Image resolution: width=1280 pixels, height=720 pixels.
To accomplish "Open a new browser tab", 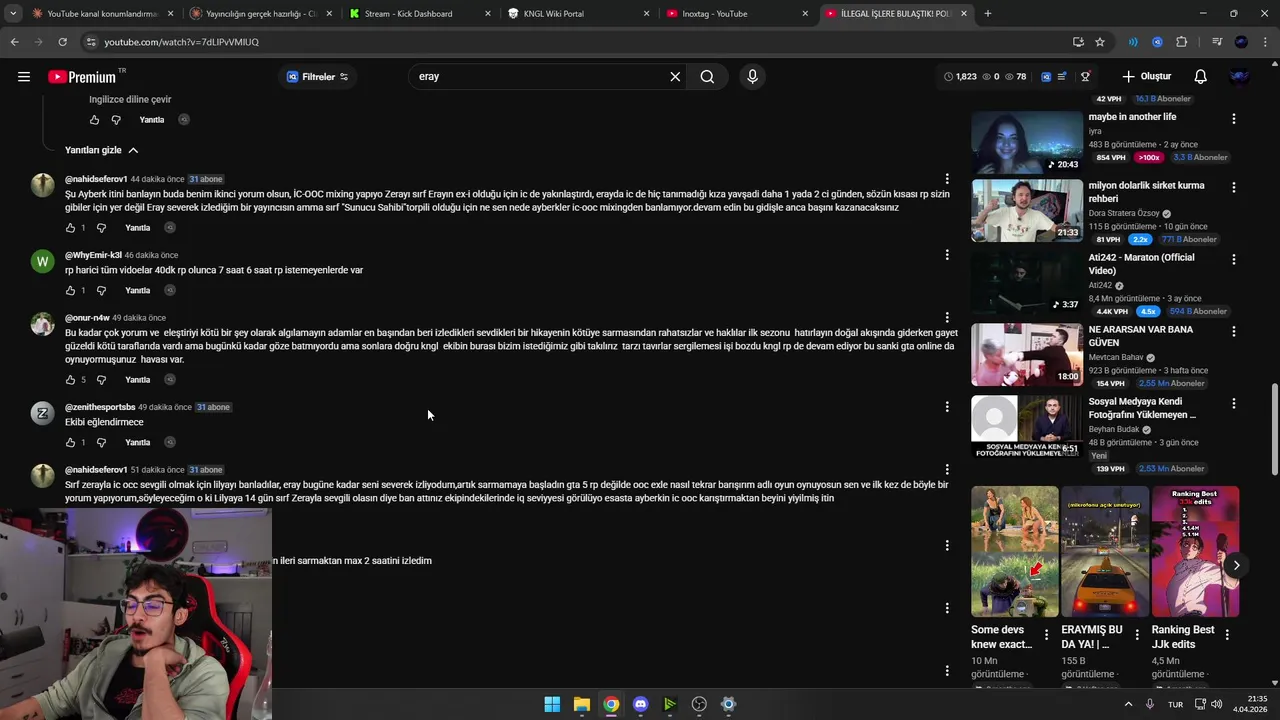I will (x=988, y=13).
